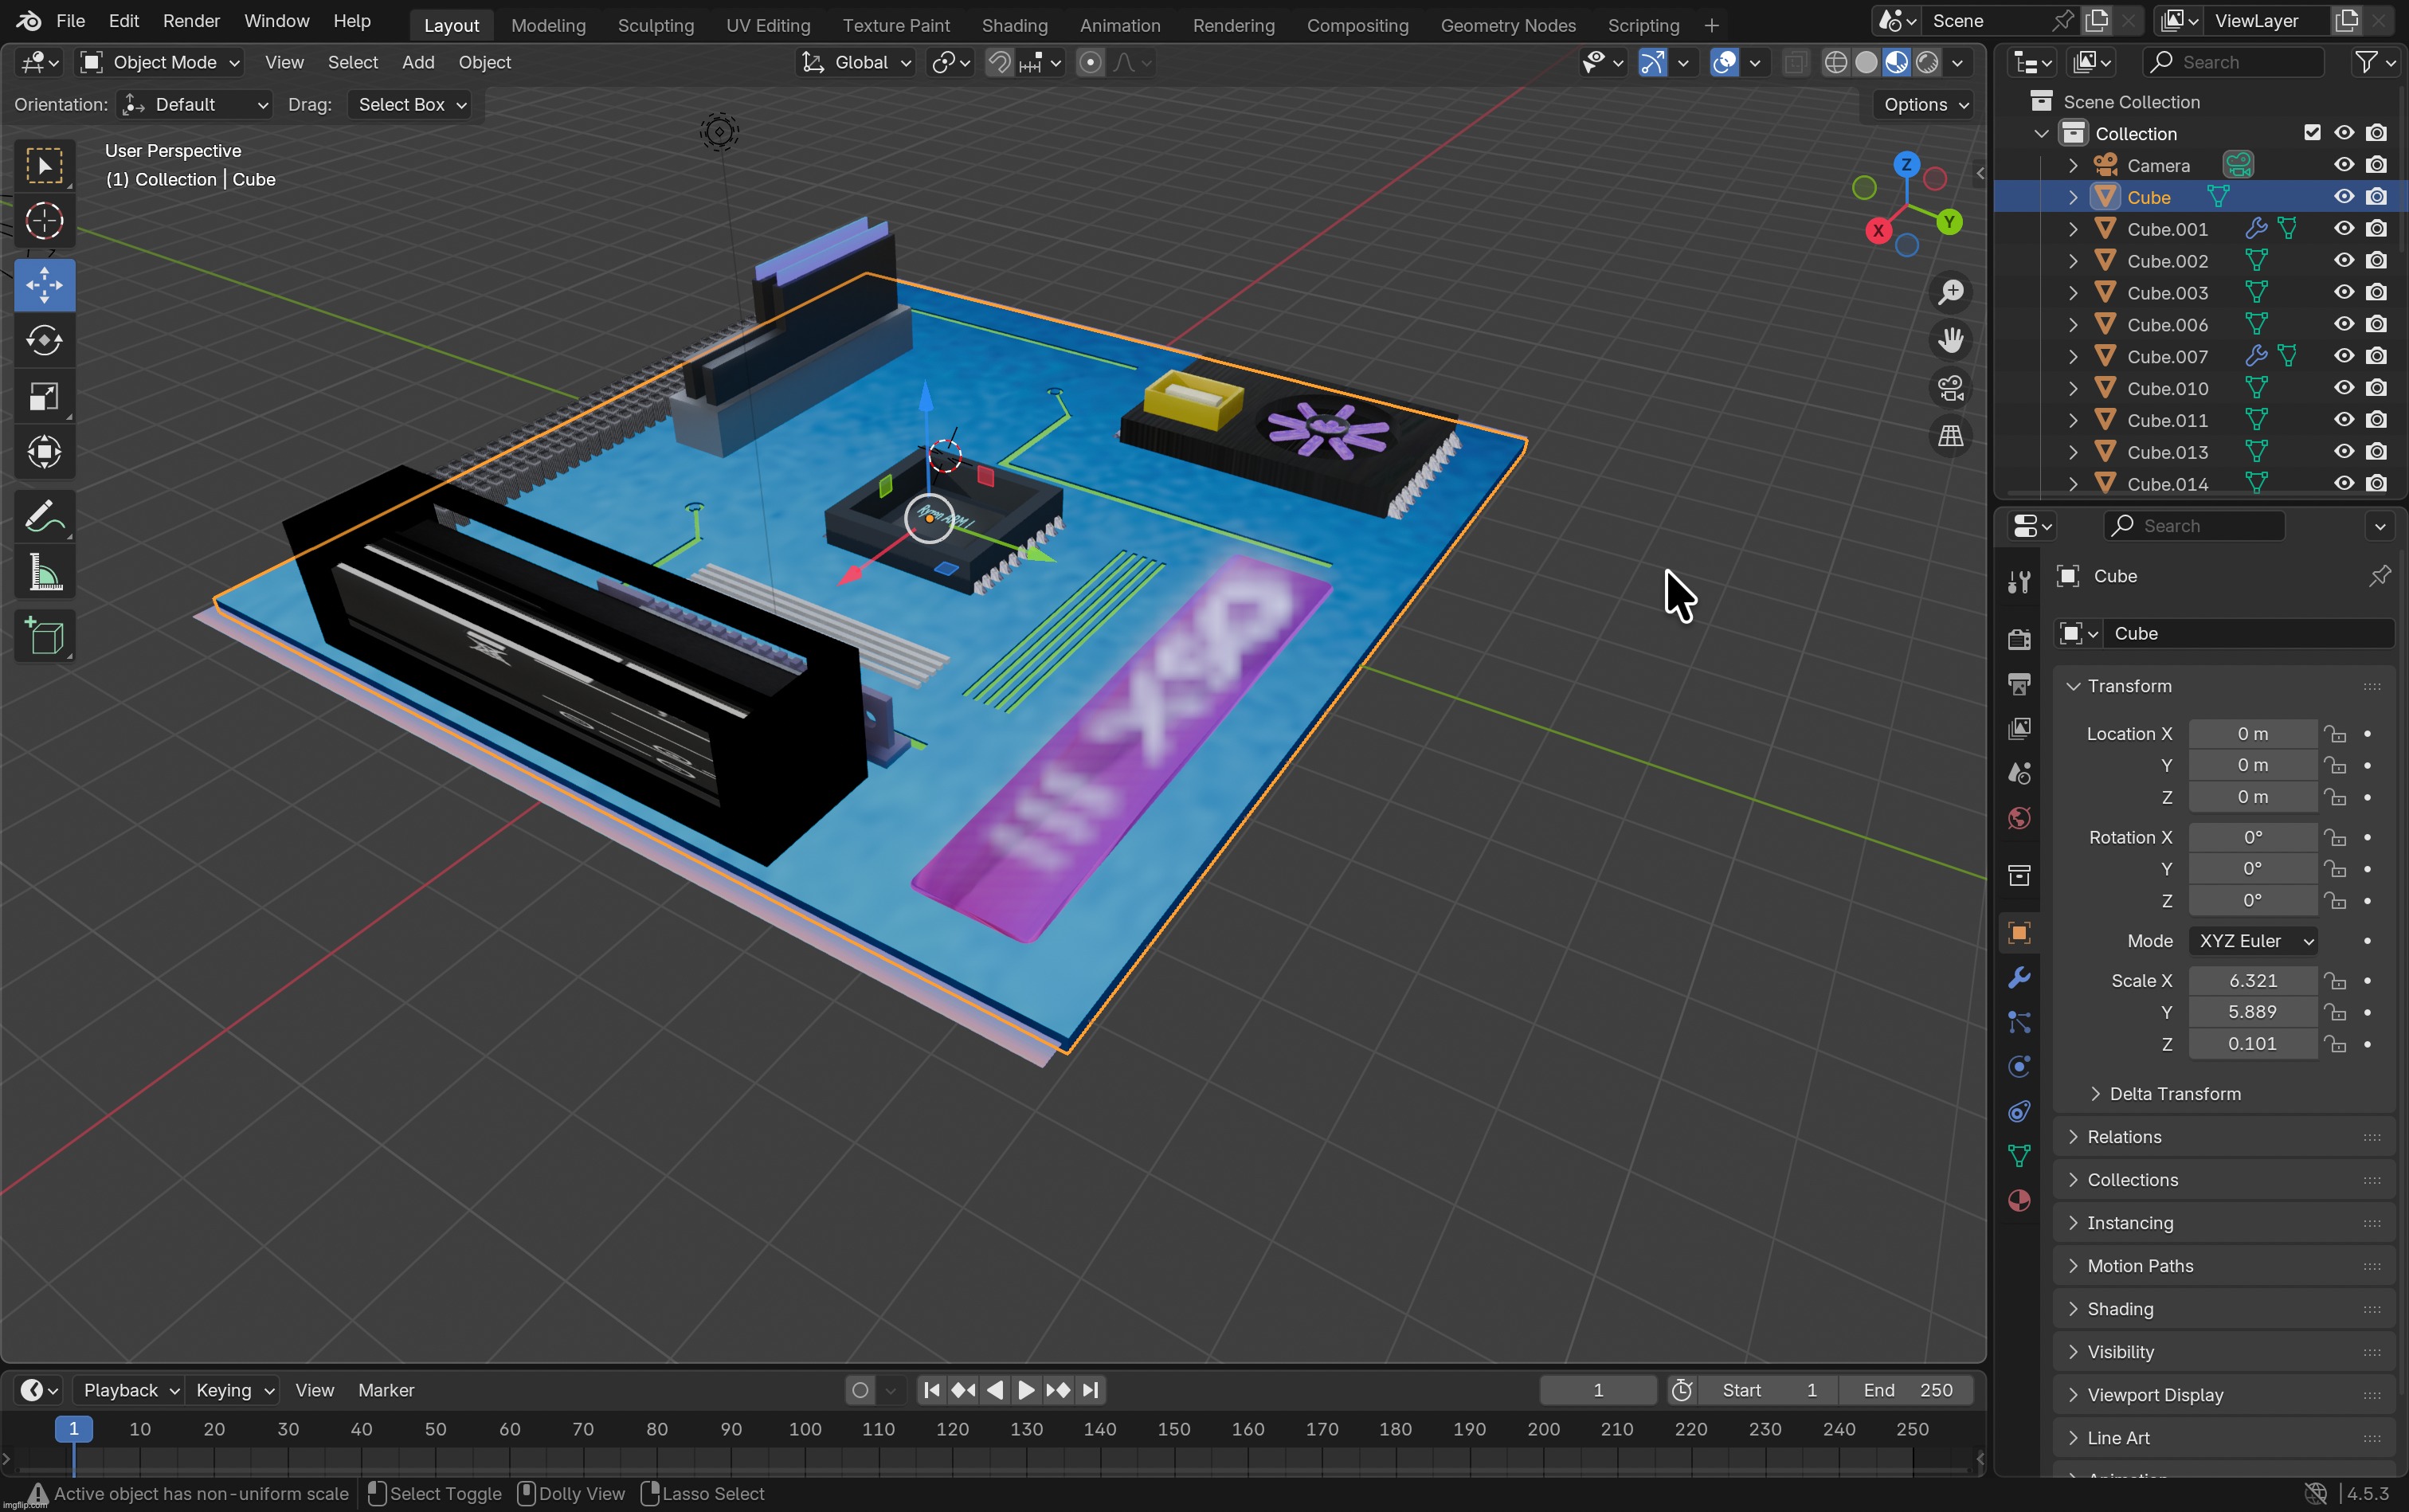Open the rotation Mode XYZ Euler dropdown
The width and height of the screenshot is (2409, 1512).
click(x=2252, y=941)
